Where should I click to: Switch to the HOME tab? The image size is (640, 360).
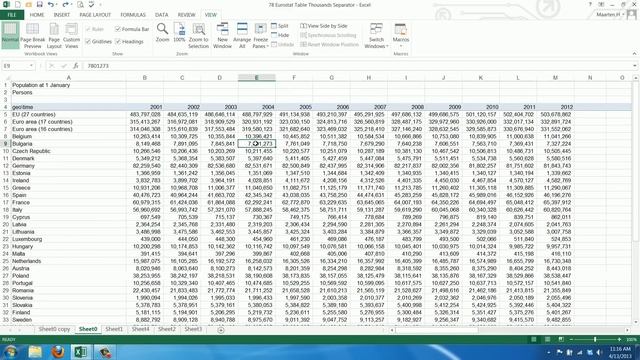37,15
